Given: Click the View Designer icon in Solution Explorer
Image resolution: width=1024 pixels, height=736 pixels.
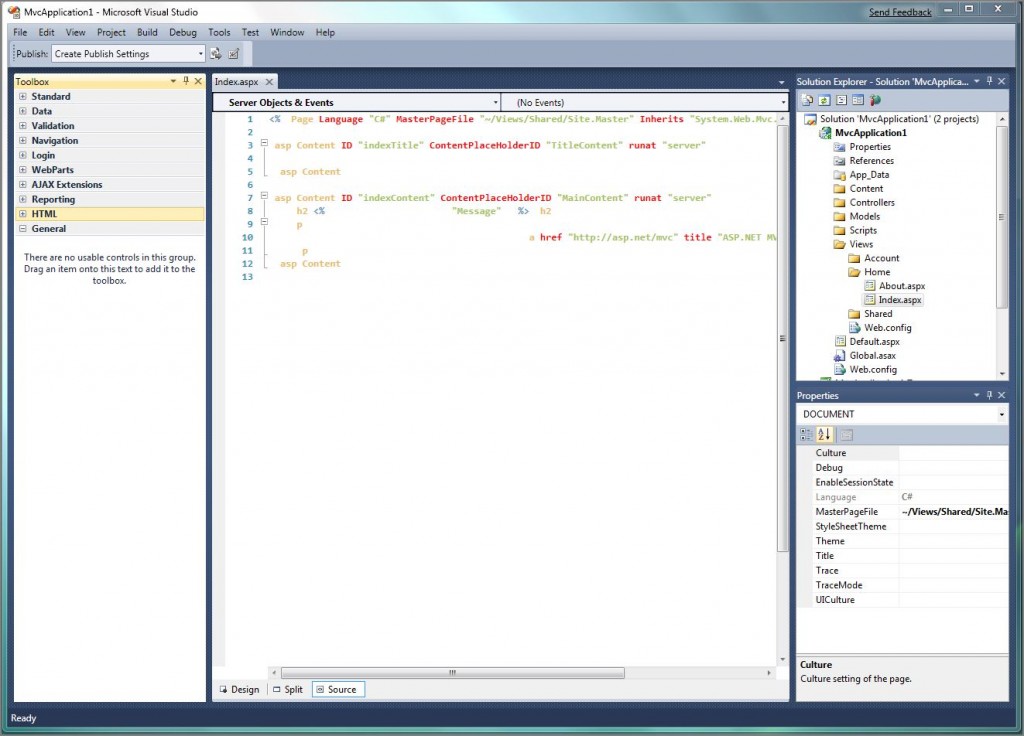Looking at the screenshot, I should [x=858, y=100].
